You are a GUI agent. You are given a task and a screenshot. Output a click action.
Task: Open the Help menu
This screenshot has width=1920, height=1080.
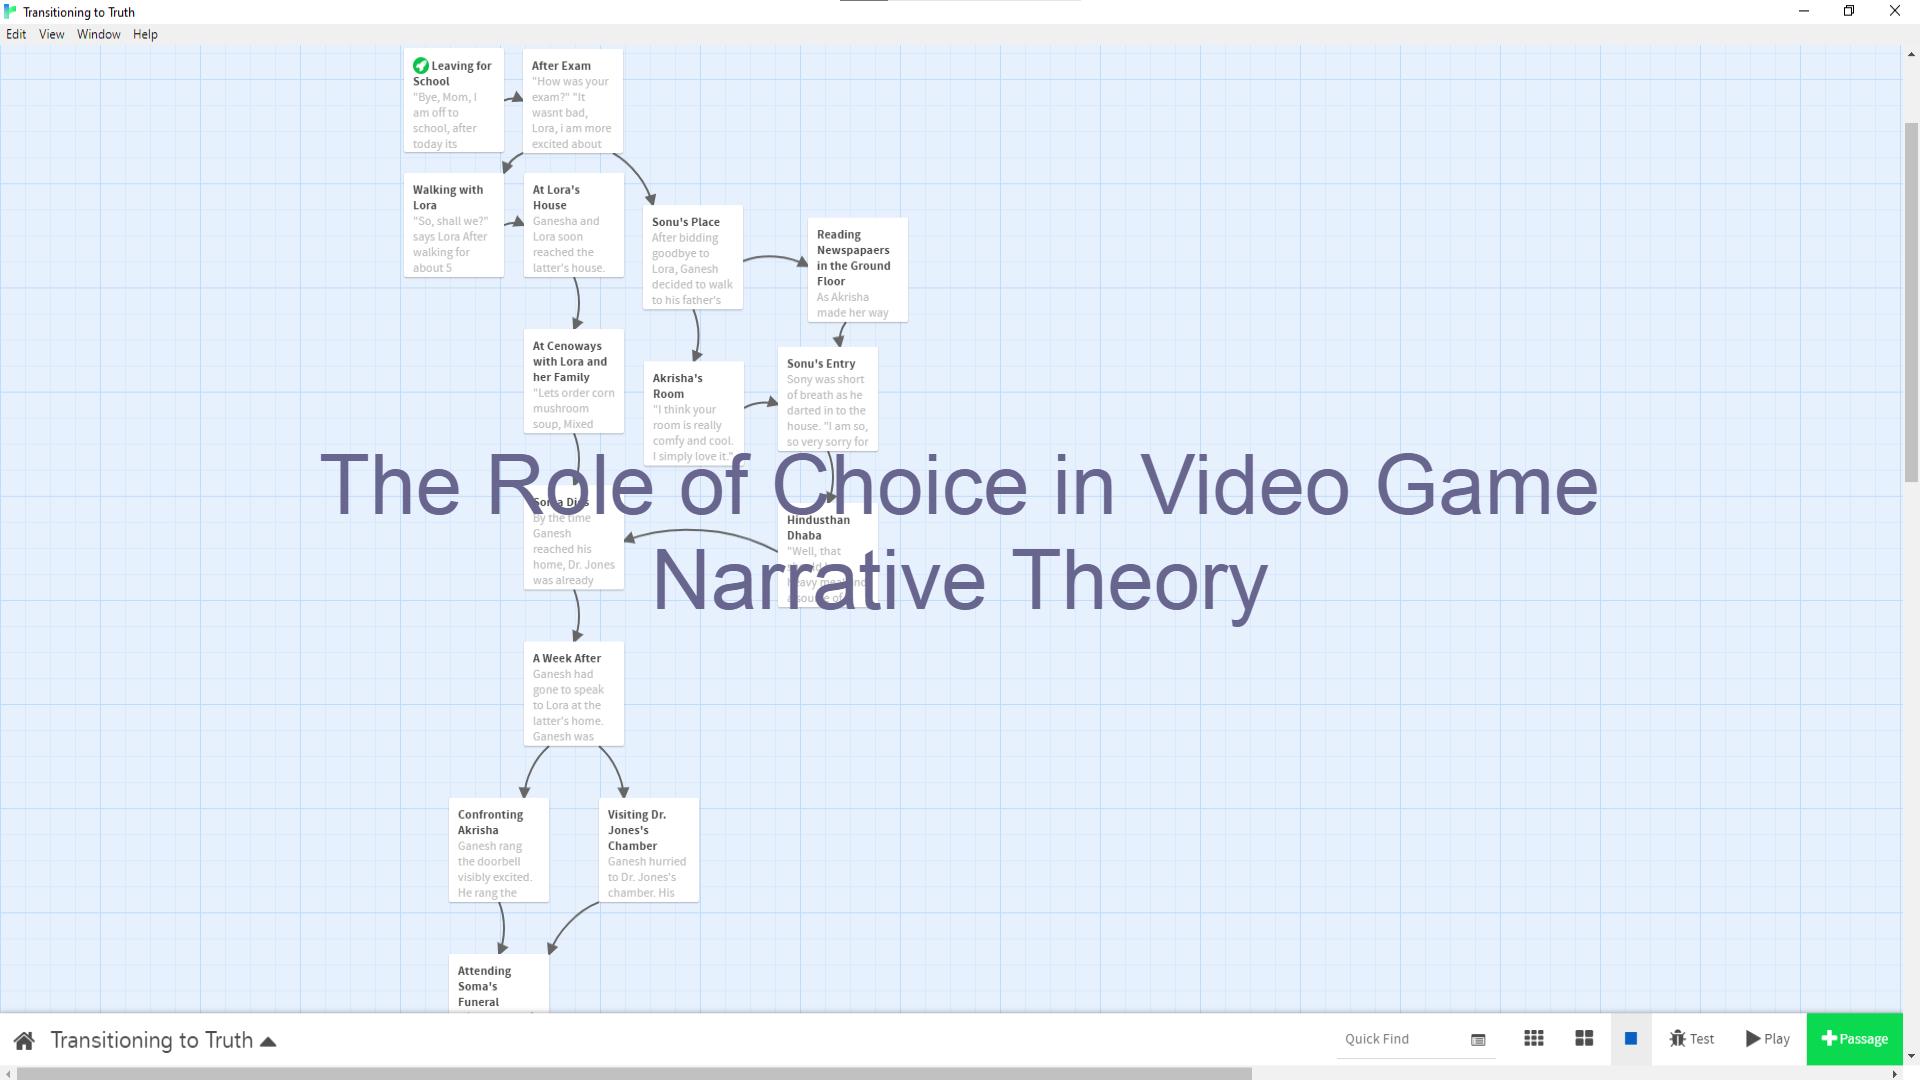[145, 34]
